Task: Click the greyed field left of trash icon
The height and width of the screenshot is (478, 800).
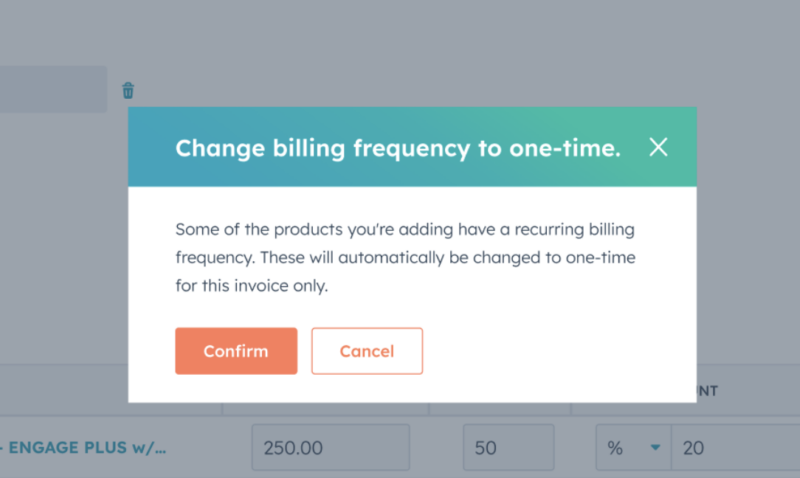Action: click(x=53, y=89)
